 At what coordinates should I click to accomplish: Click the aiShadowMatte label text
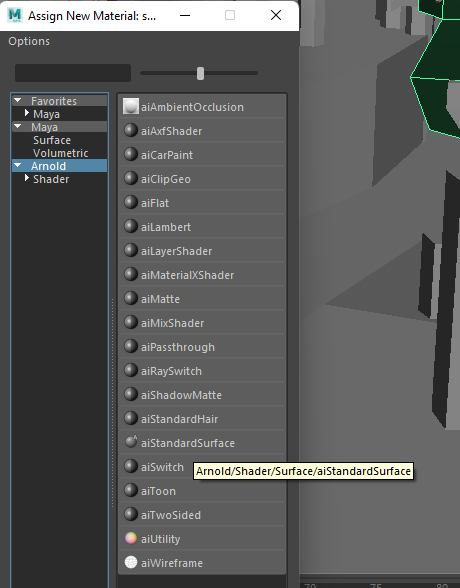tap(181, 395)
